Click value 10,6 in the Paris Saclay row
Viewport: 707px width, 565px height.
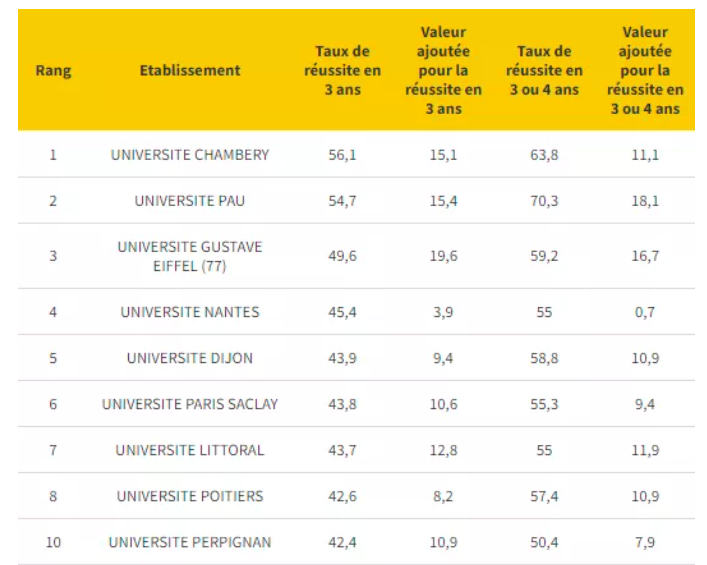(443, 404)
